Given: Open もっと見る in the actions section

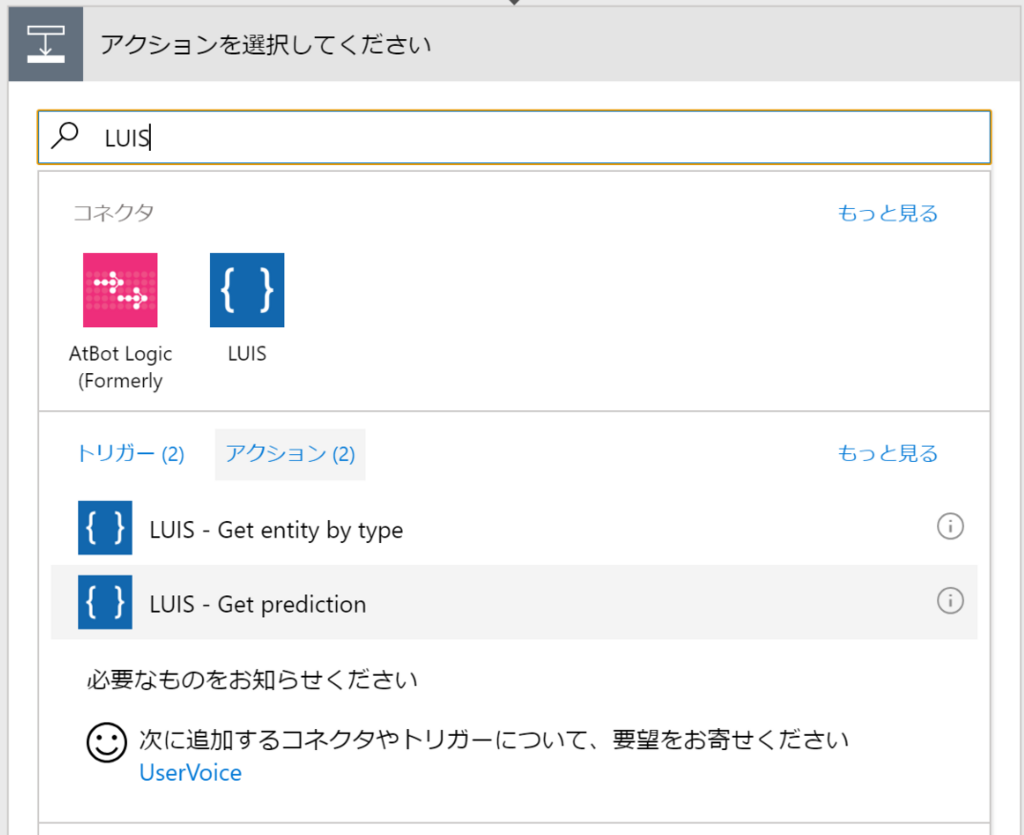Looking at the screenshot, I should [x=886, y=453].
